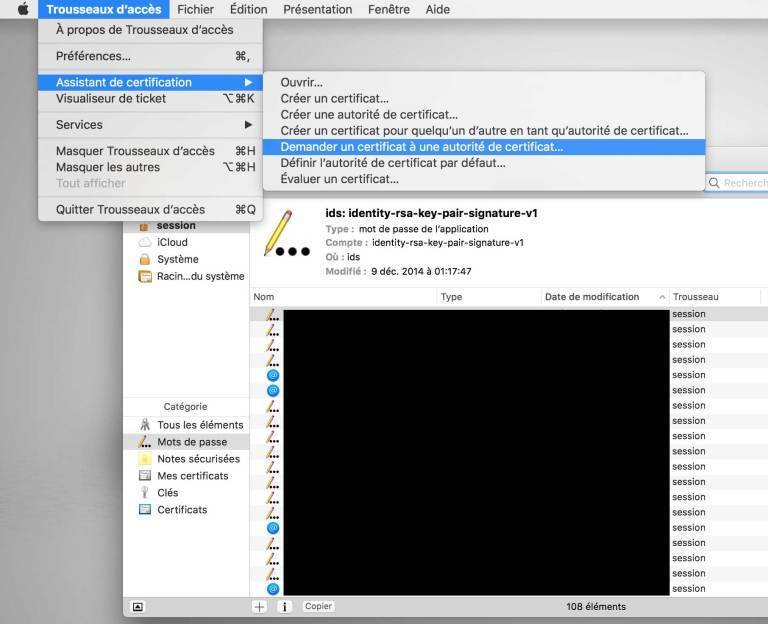Choose the Clés category
Image resolution: width=768 pixels, height=624 pixels.
pyautogui.click(x=167, y=493)
